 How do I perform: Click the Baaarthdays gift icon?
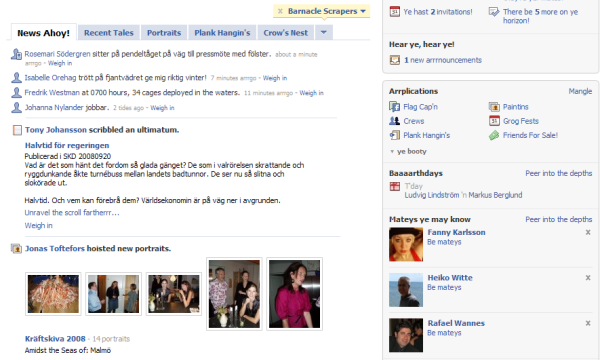(395, 186)
